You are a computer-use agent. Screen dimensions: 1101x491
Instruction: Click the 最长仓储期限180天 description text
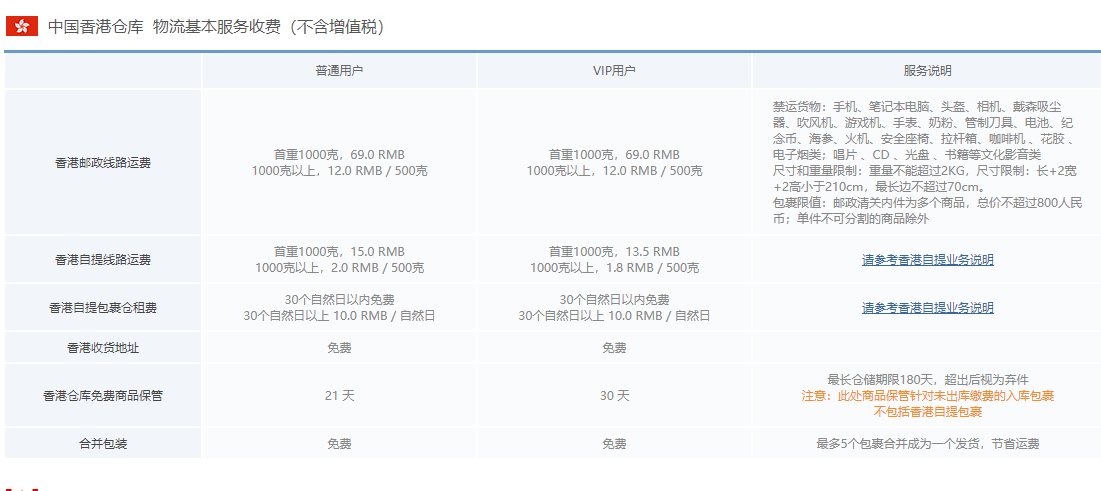tap(928, 380)
